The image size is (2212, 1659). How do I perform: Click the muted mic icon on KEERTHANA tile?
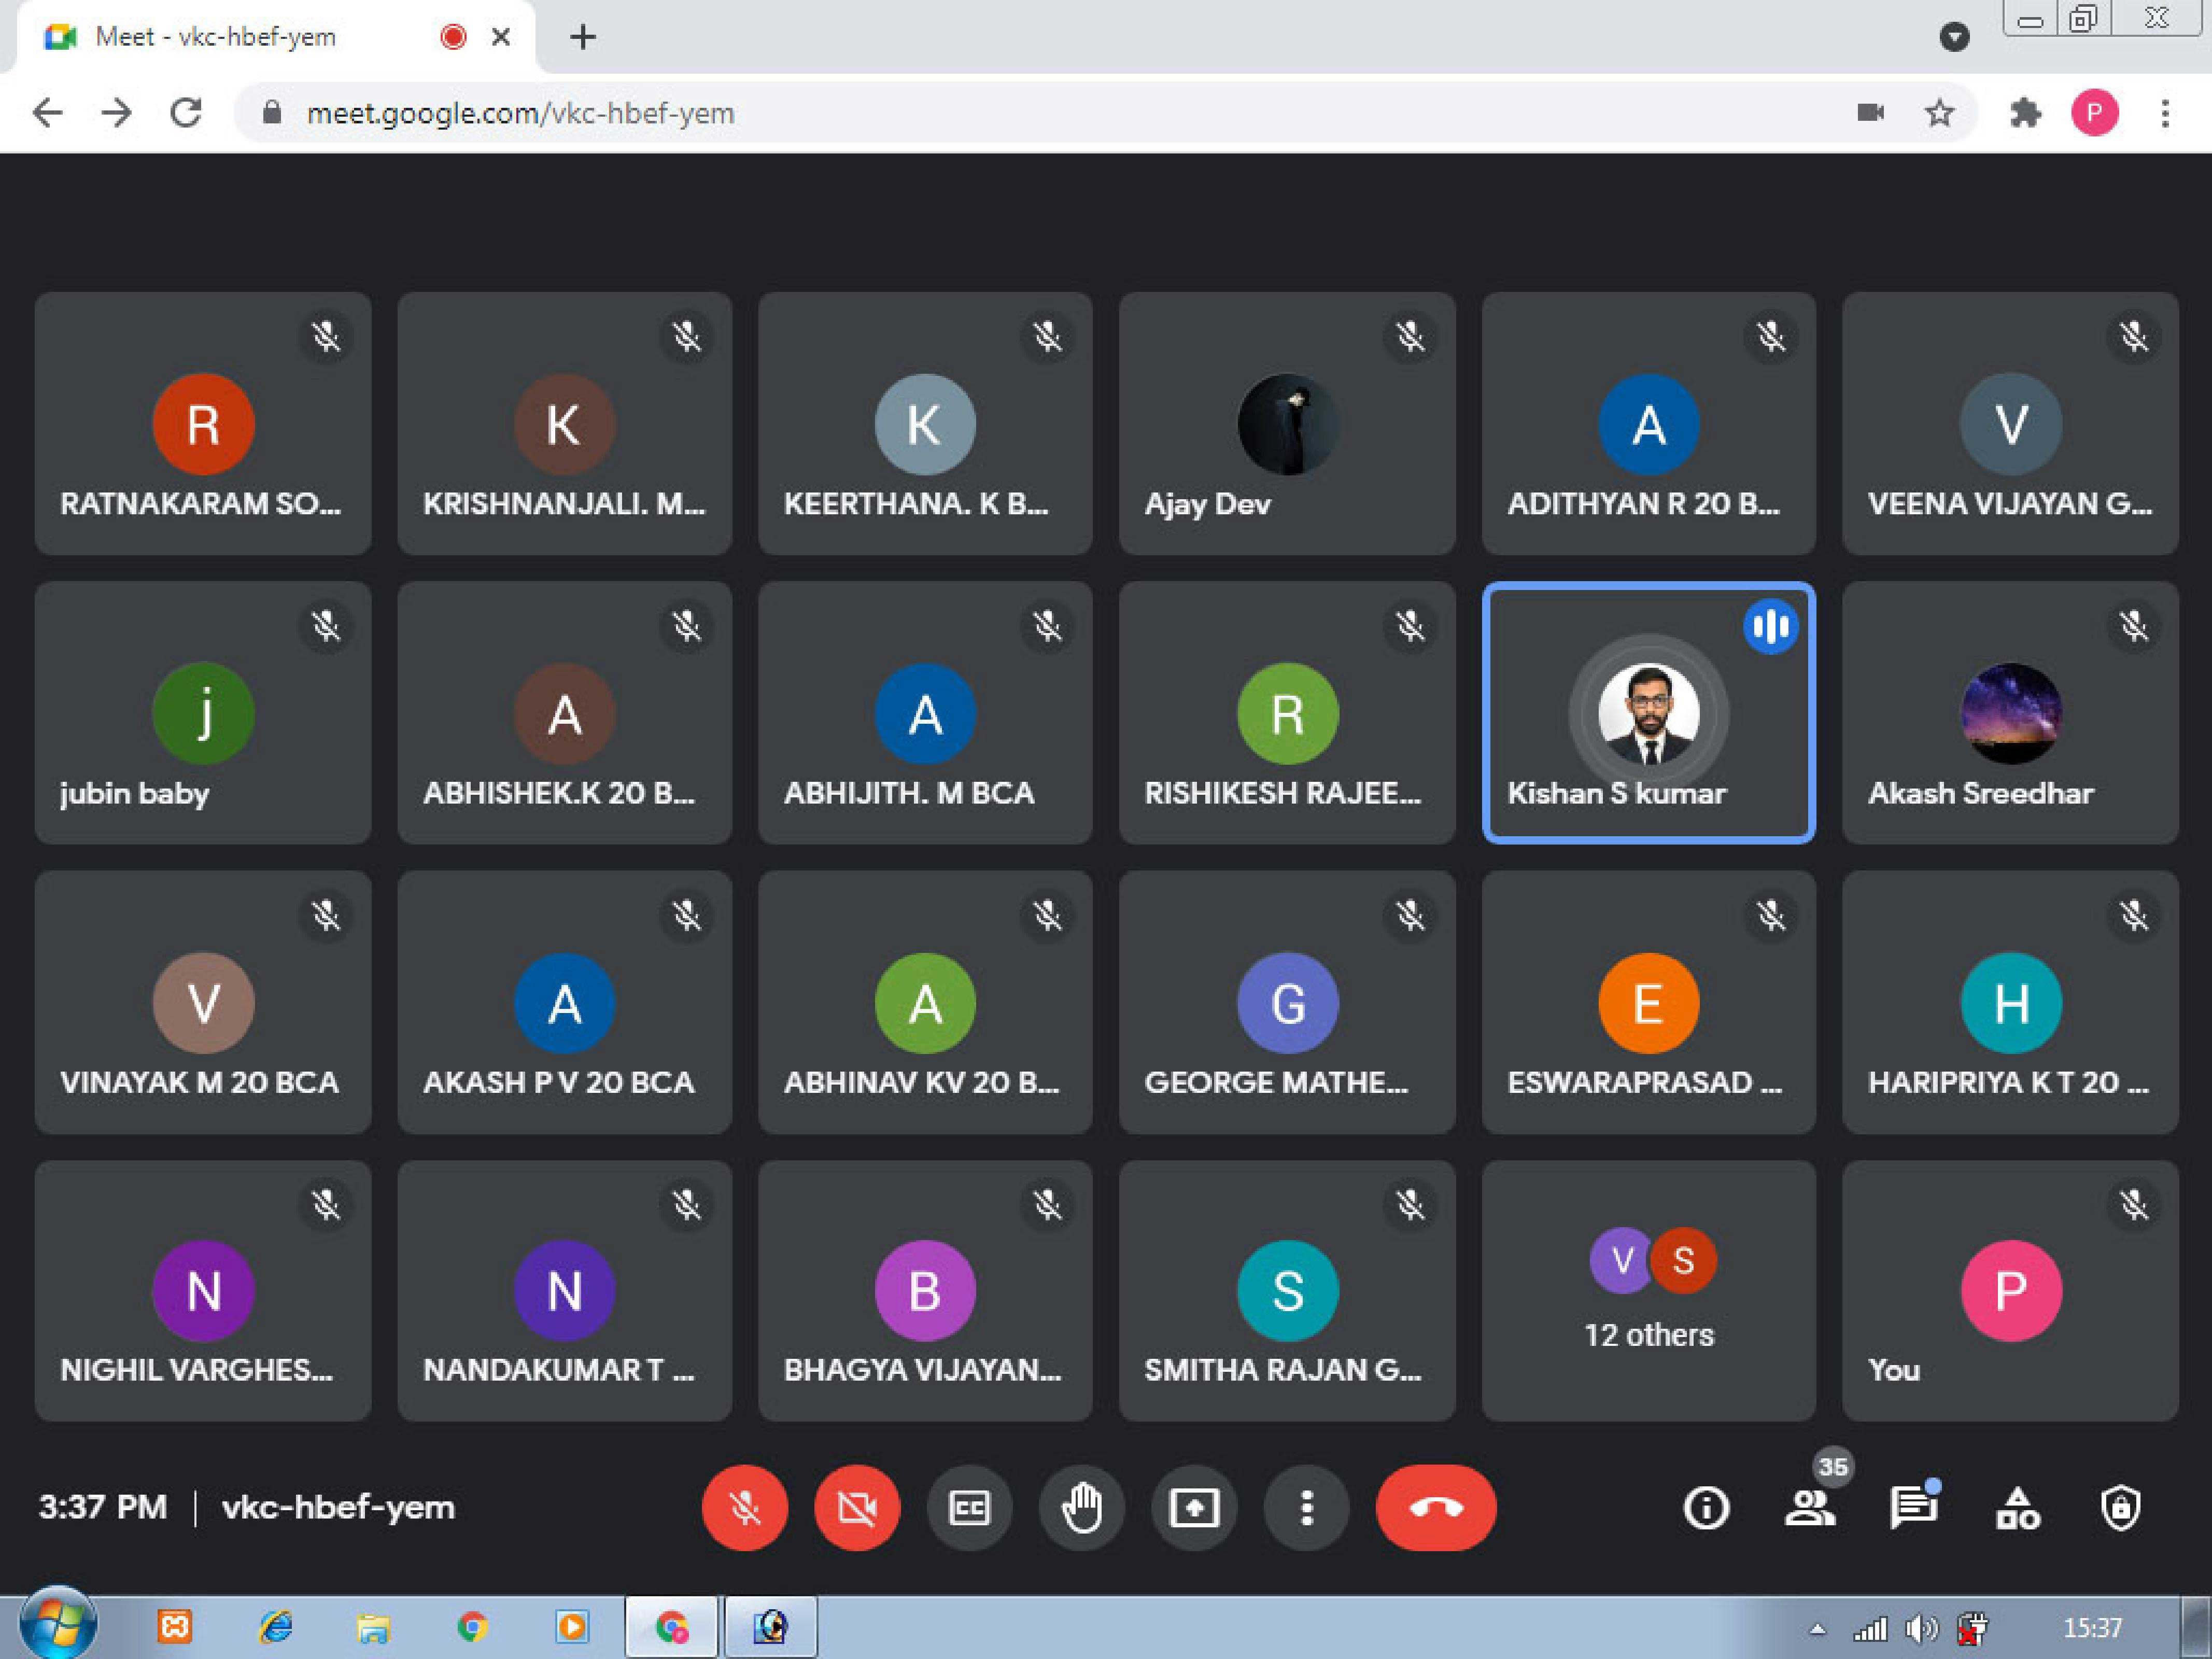point(1048,336)
